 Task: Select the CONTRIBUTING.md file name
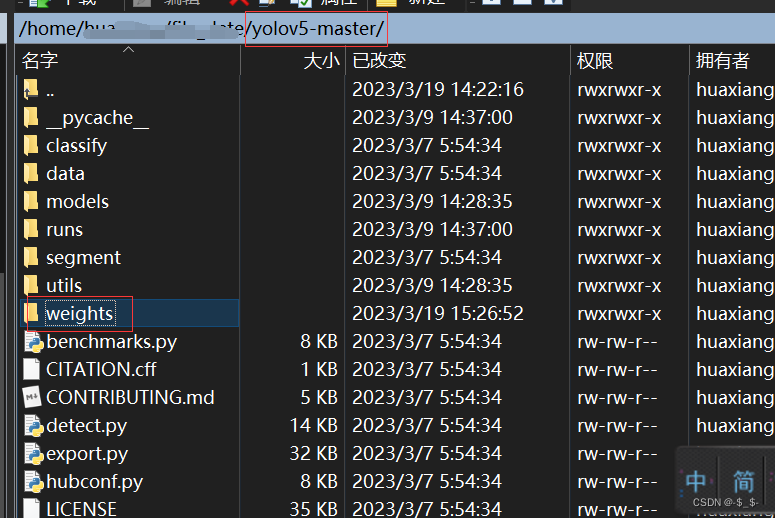130,398
